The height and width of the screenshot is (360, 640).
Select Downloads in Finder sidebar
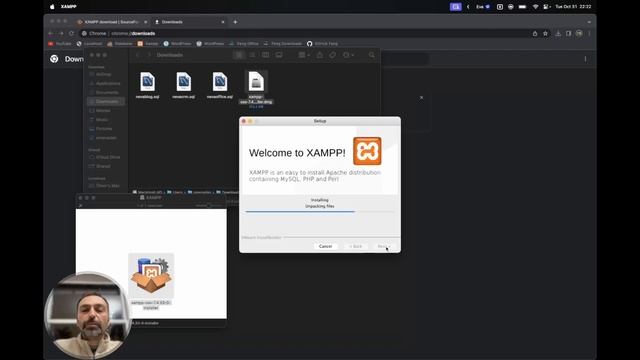[106, 101]
